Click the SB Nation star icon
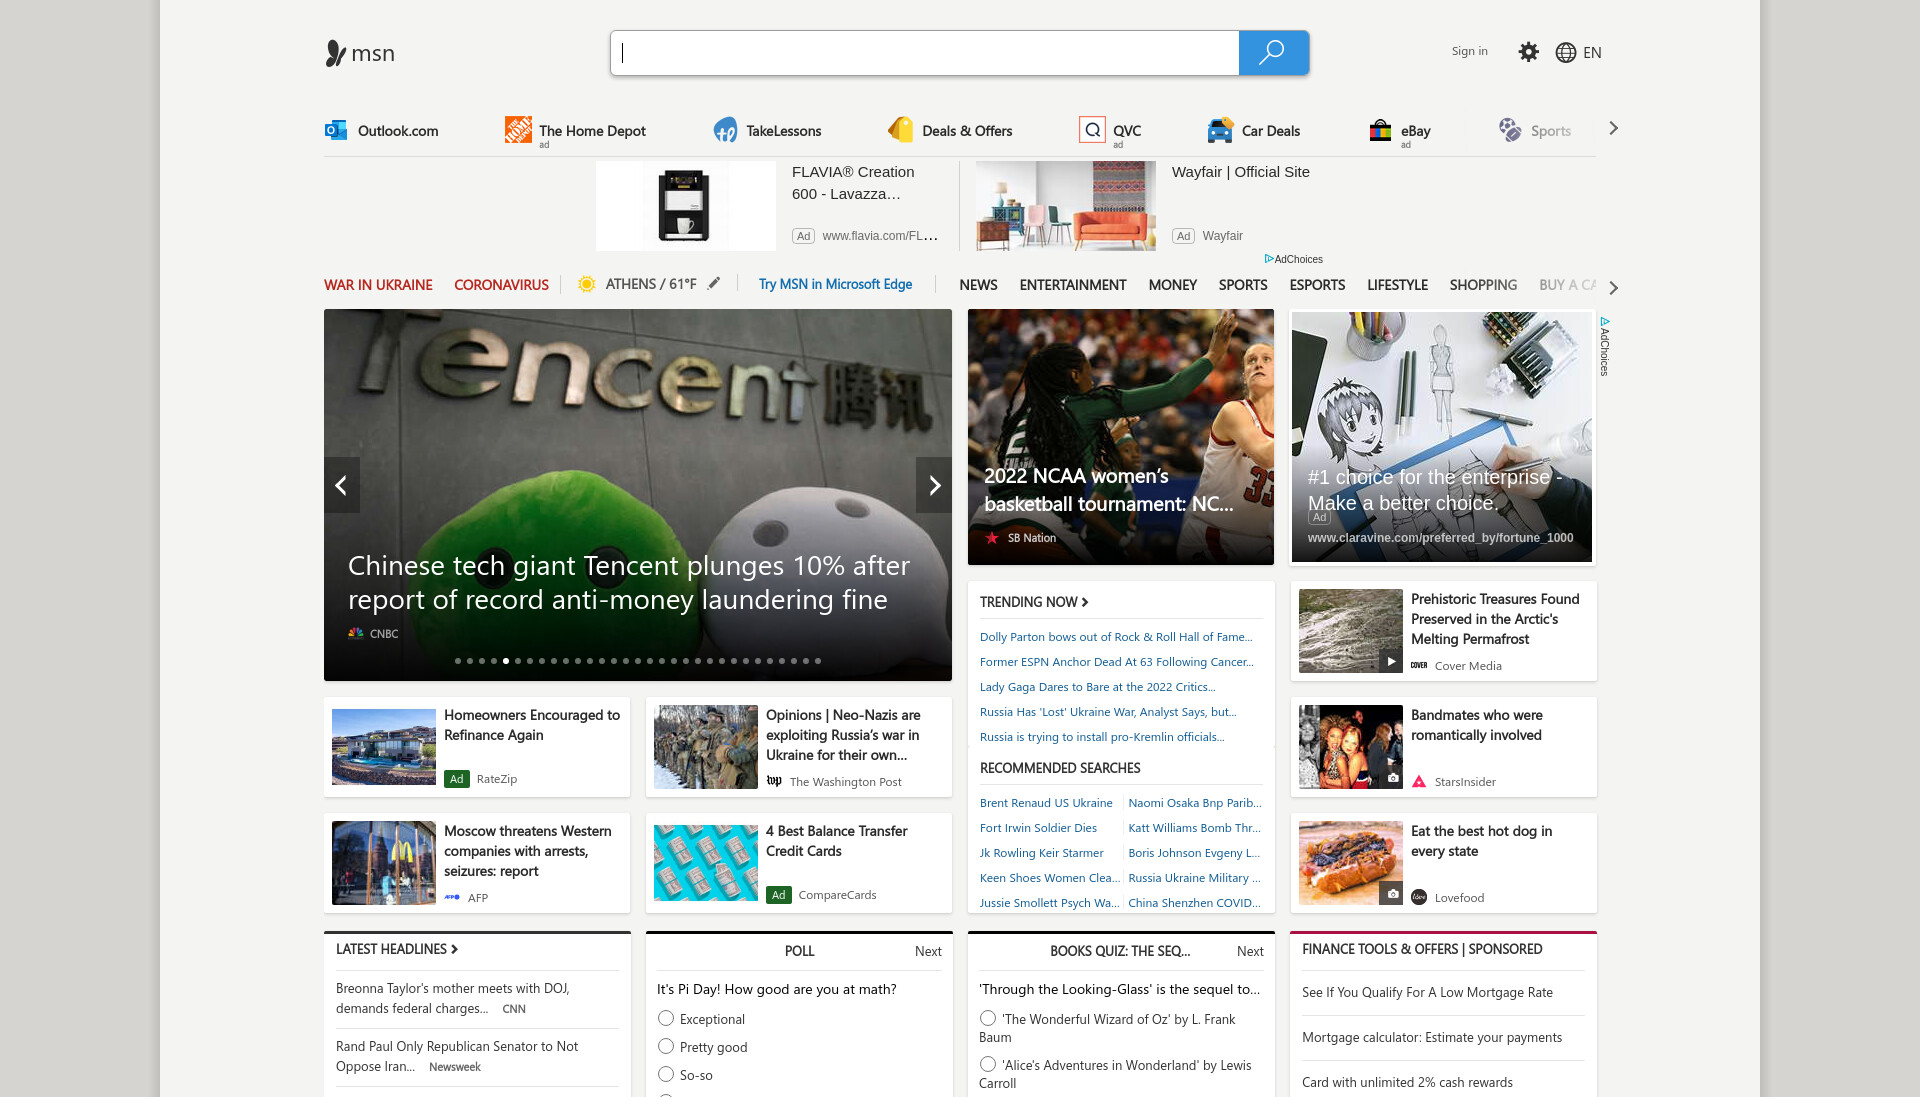The height and width of the screenshot is (1097, 1920). point(992,538)
